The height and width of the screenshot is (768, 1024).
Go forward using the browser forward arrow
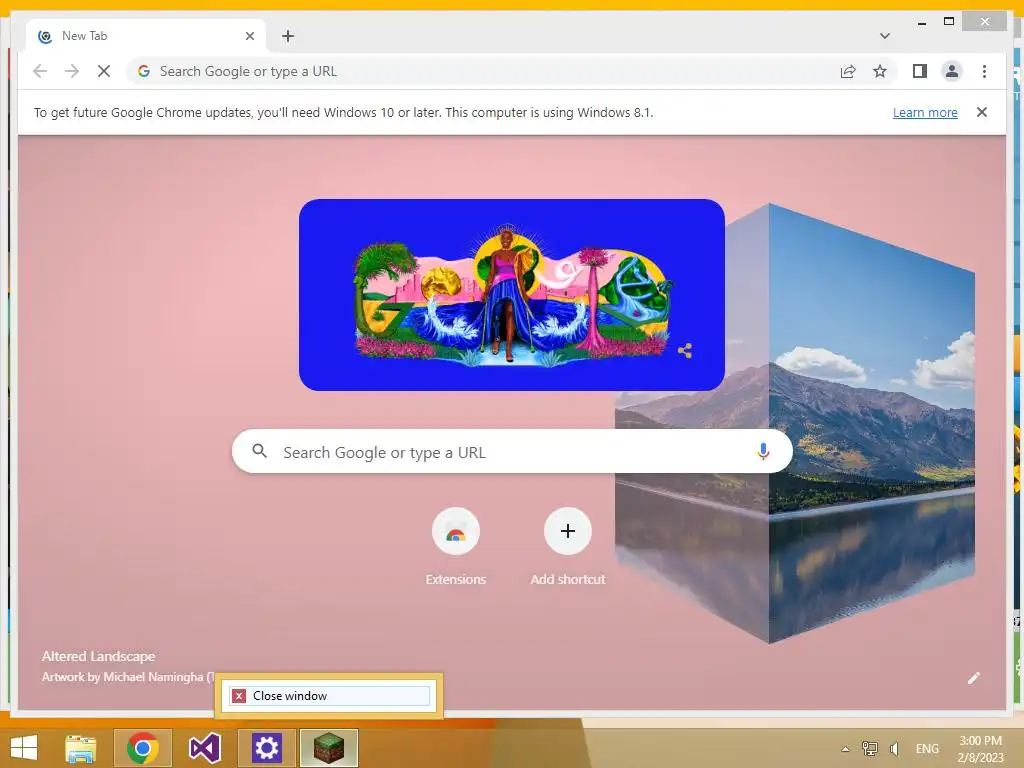(x=72, y=71)
